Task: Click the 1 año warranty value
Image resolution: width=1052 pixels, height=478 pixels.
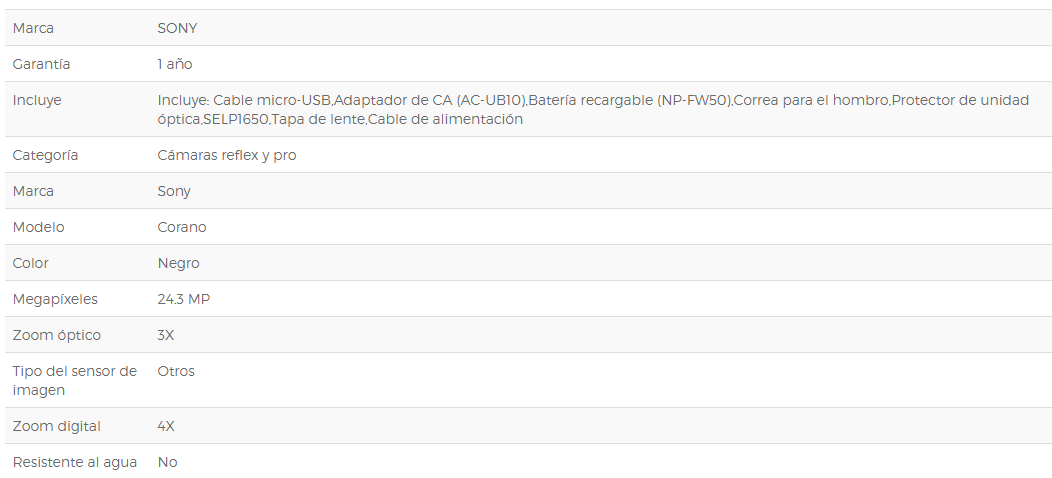Action: [x=175, y=64]
